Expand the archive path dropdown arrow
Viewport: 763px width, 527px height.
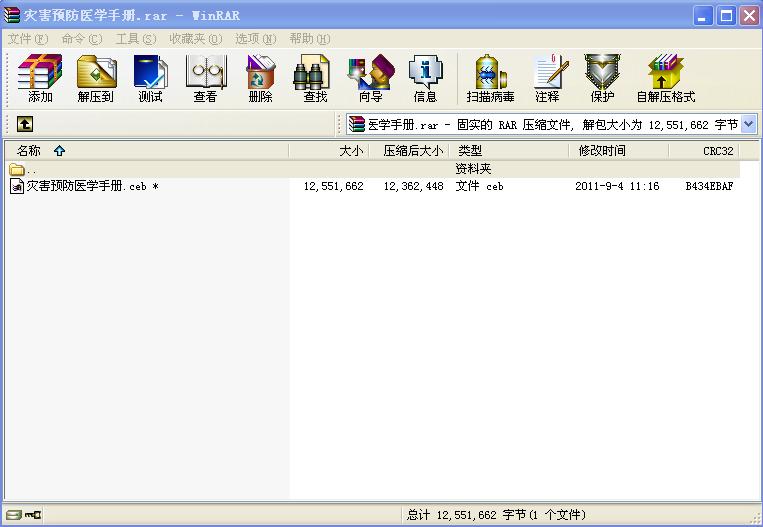click(749, 124)
